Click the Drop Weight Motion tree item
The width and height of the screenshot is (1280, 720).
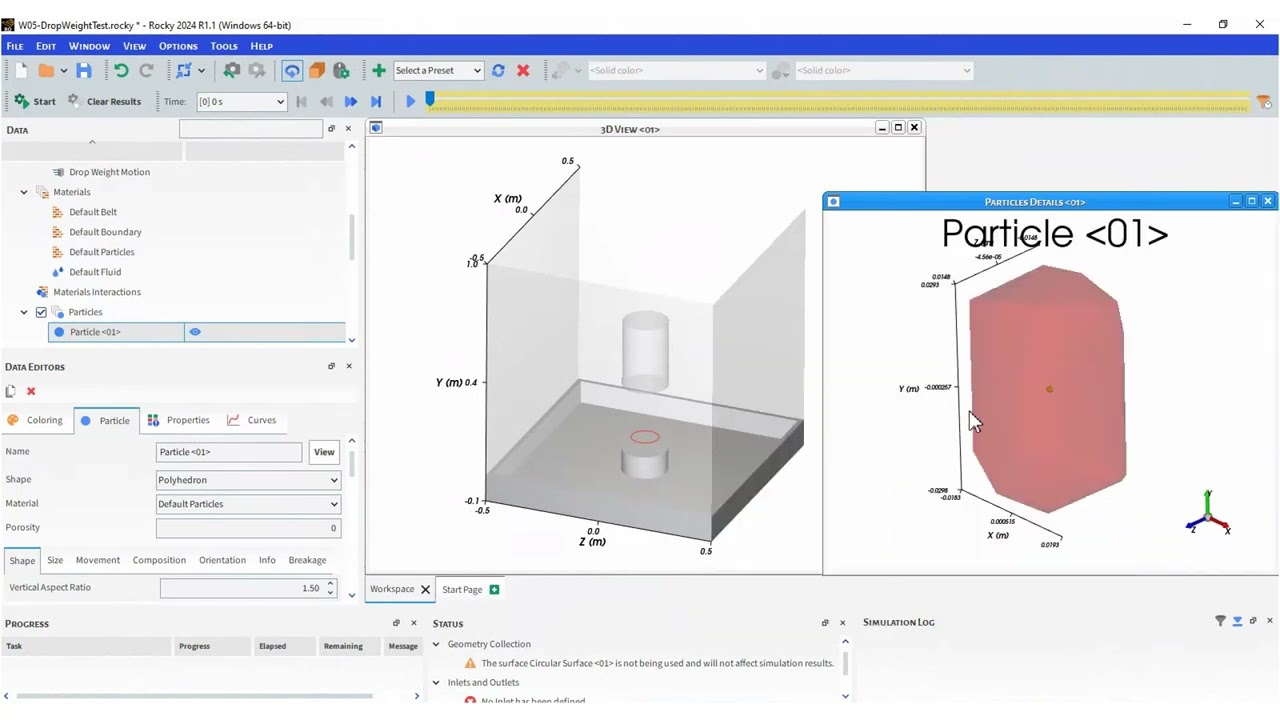click(109, 172)
